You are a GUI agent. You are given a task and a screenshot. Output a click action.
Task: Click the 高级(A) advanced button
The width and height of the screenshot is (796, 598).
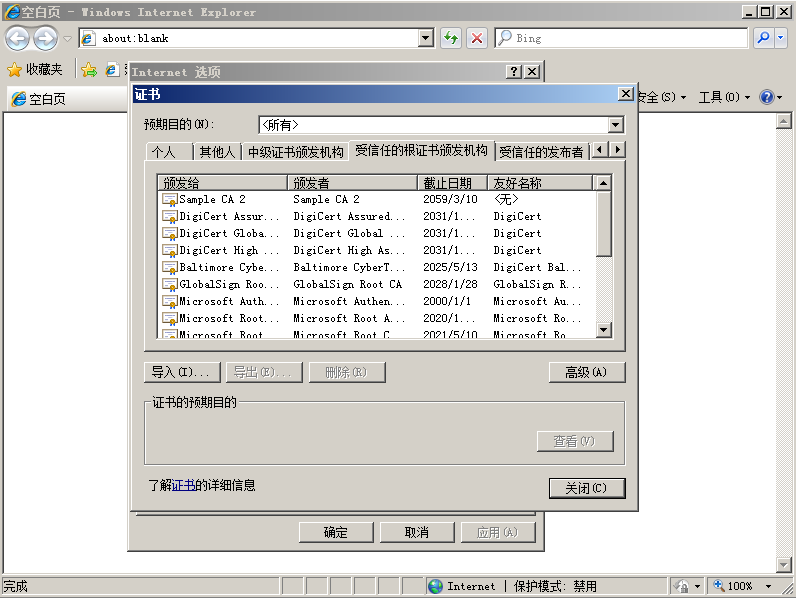[587, 372]
